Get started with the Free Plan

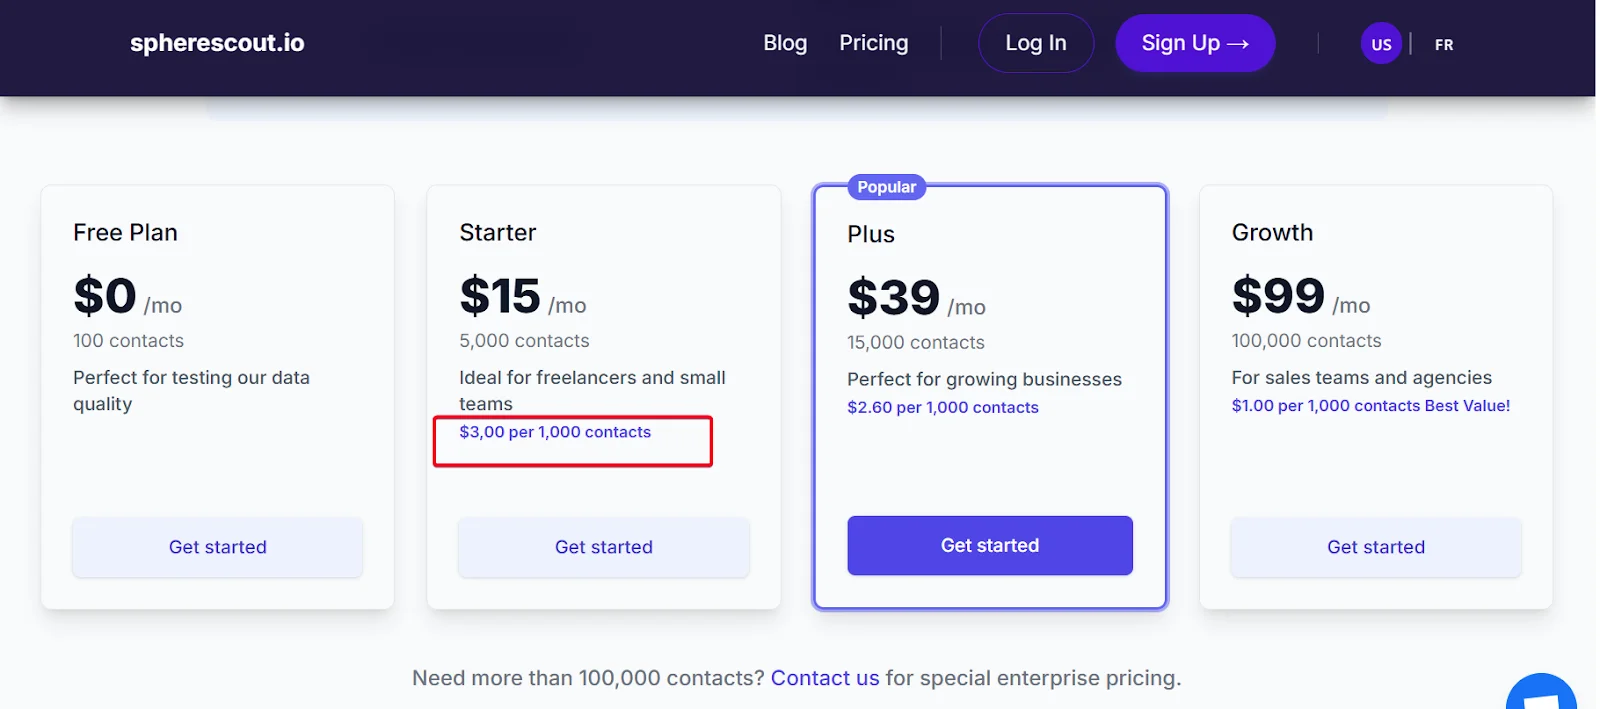[x=217, y=547]
